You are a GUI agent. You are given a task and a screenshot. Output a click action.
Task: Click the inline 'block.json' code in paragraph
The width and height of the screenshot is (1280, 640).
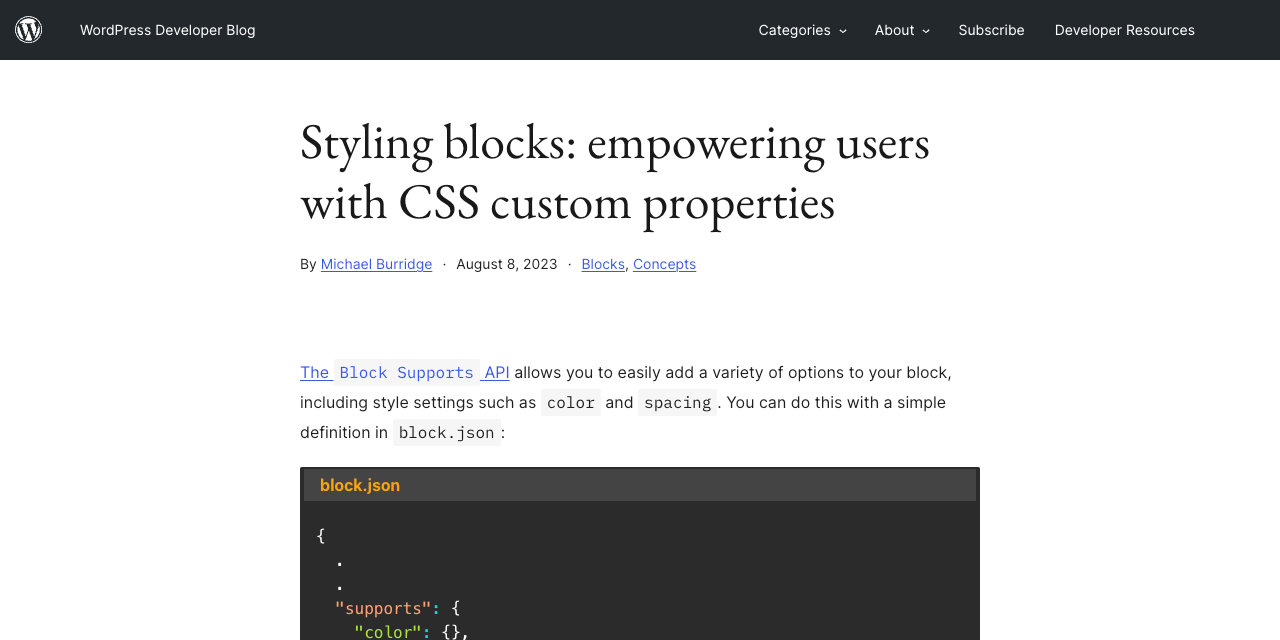[x=446, y=432]
